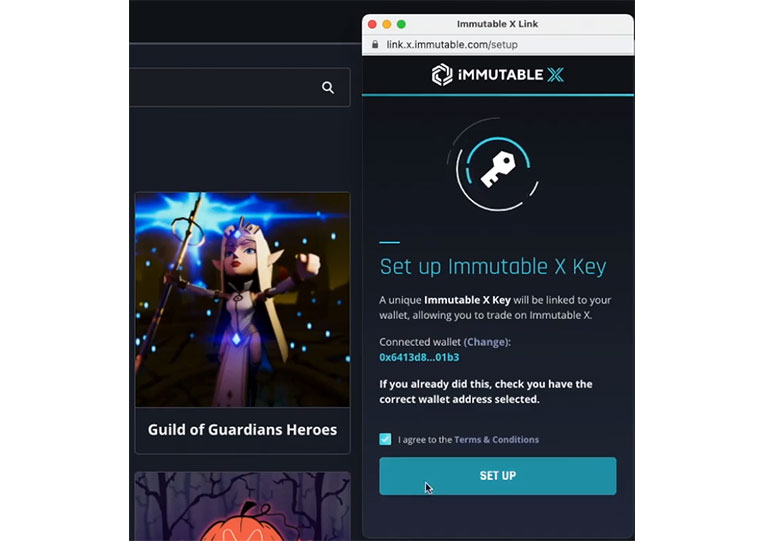Click the link.x.immutable.com/setup URL bar
Viewport: 763px width, 541px height.
[x=497, y=45]
